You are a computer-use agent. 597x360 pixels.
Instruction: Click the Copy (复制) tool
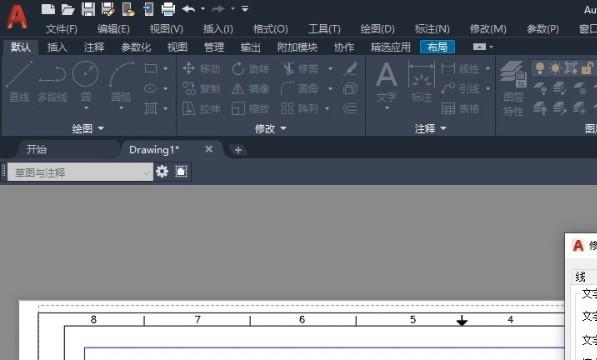pos(201,89)
